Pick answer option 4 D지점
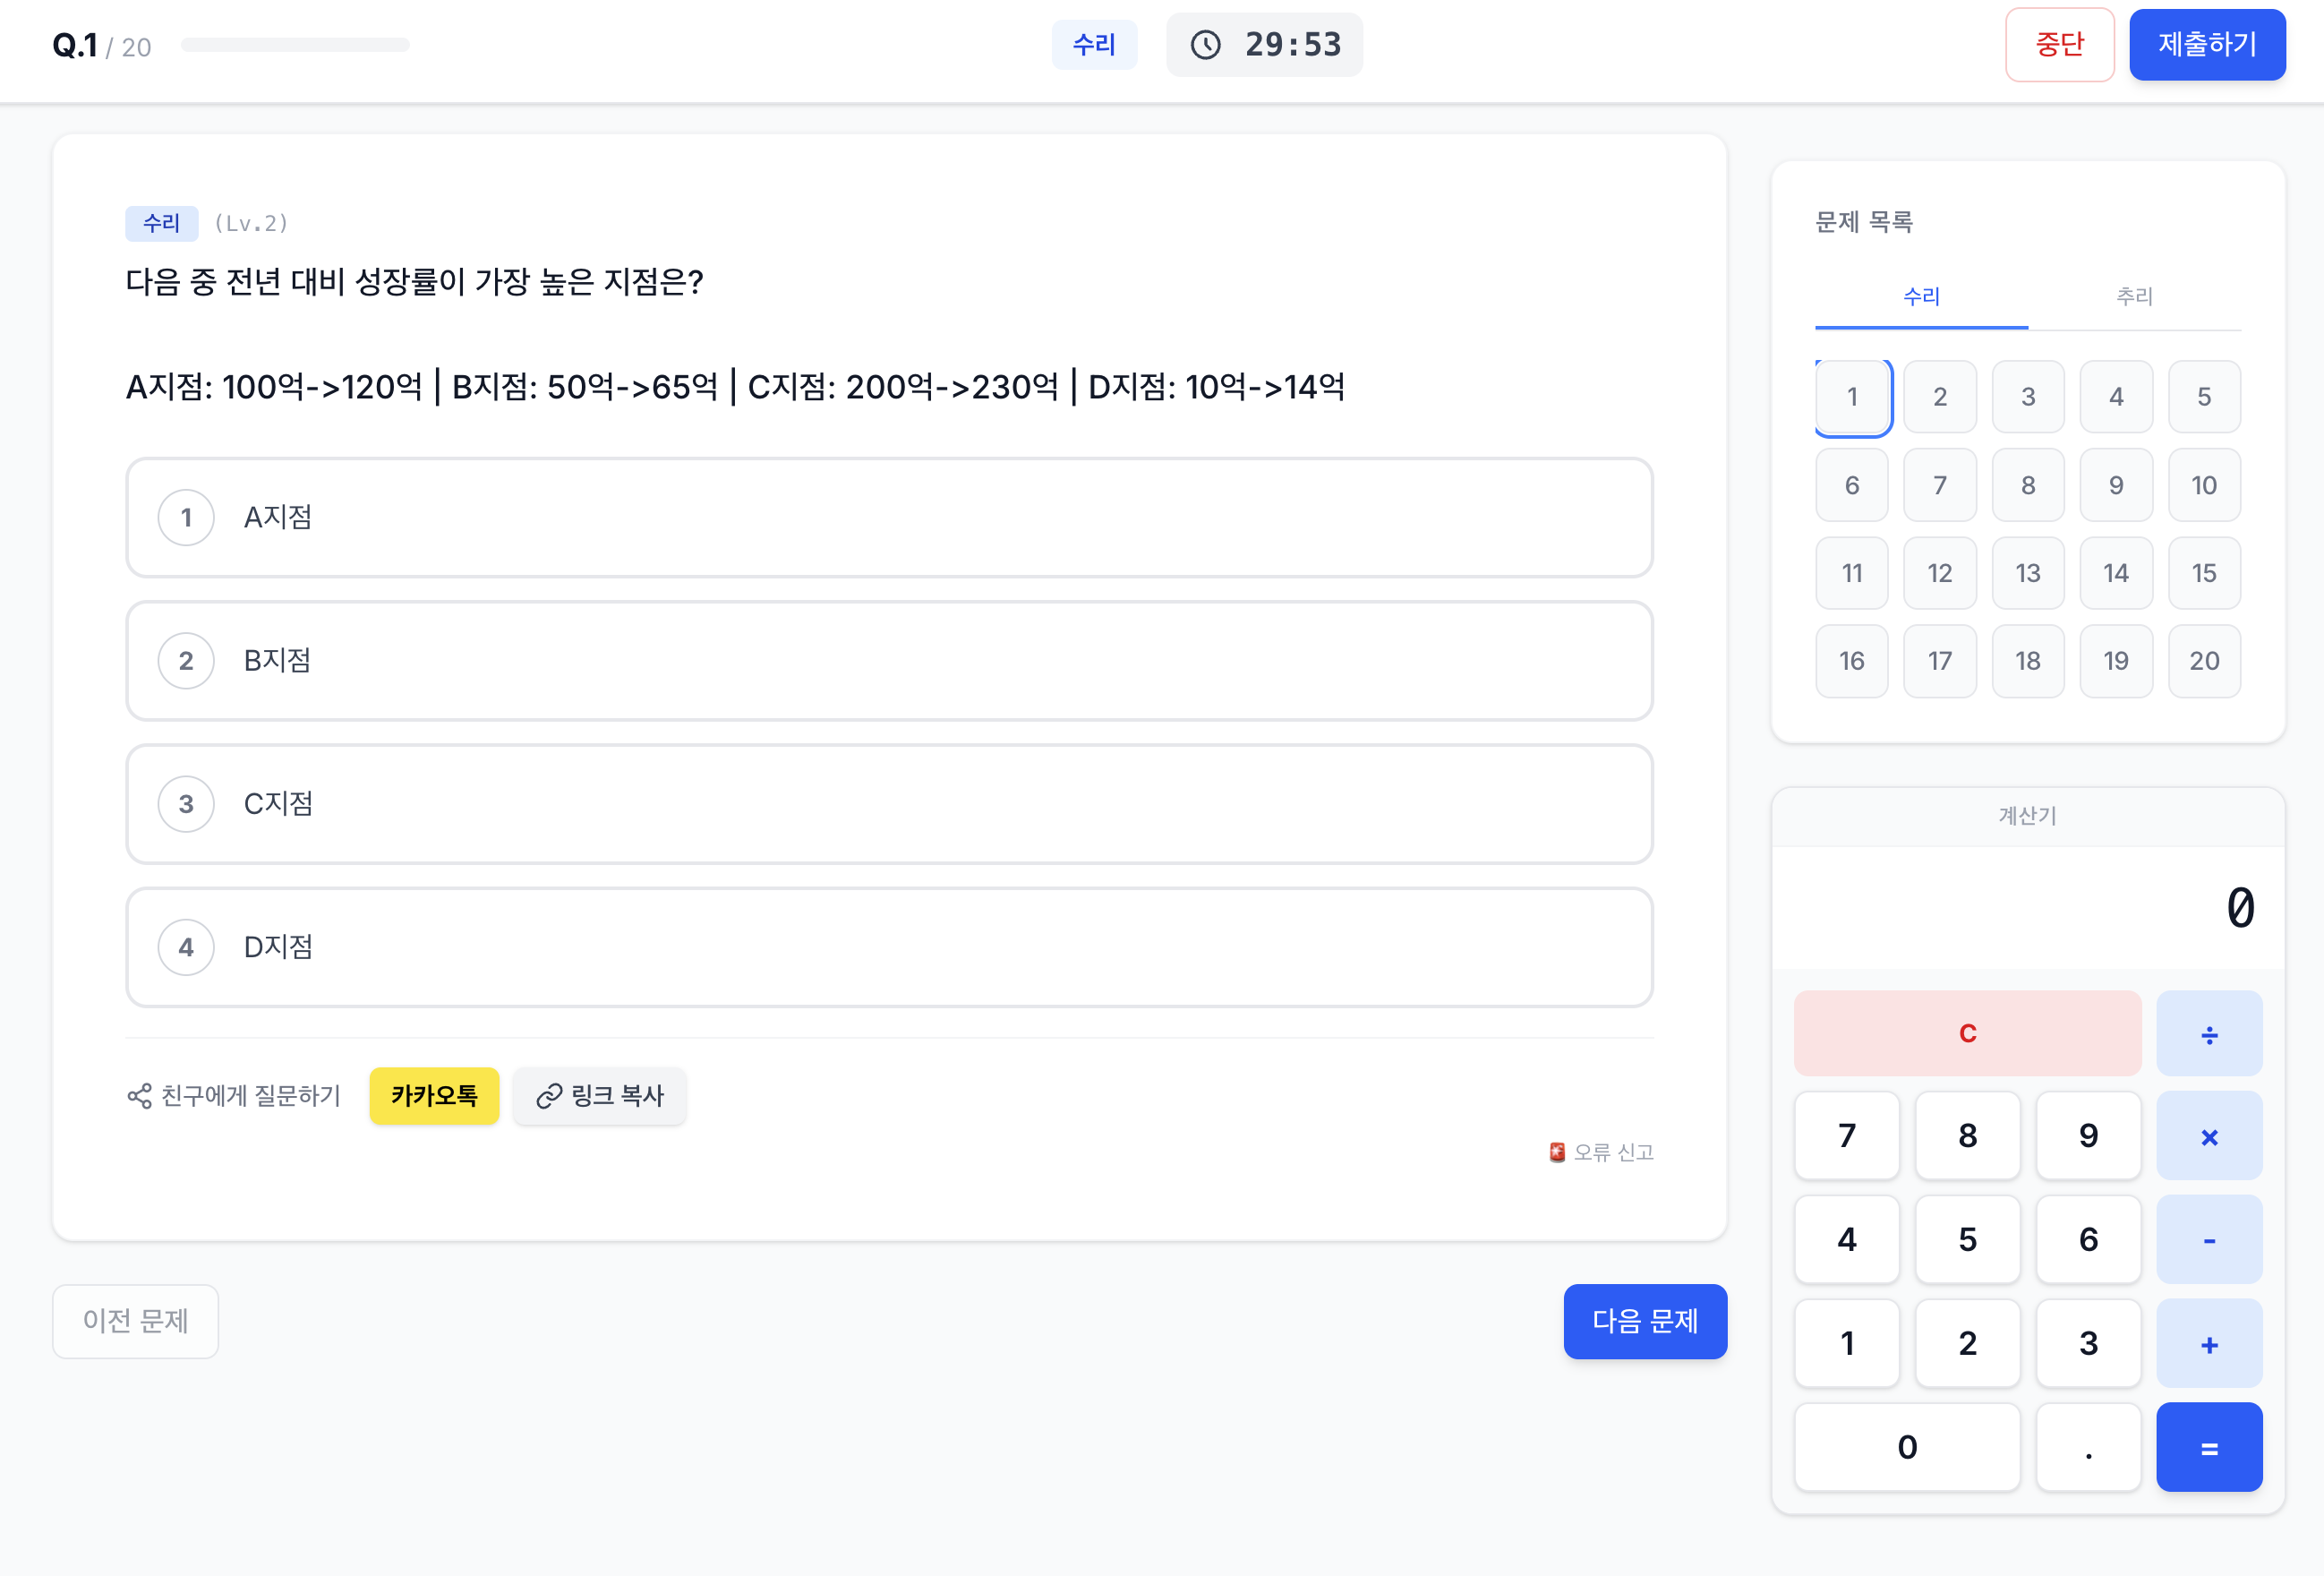This screenshot has width=2324, height=1576. click(x=888, y=947)
